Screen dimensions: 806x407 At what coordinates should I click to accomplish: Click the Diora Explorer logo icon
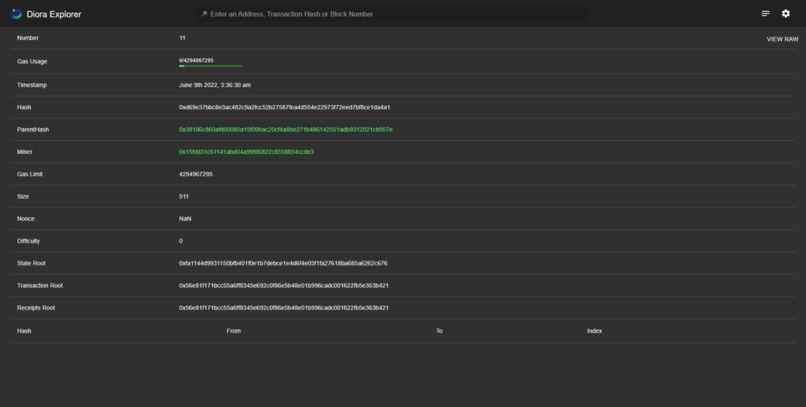point(16,14)
